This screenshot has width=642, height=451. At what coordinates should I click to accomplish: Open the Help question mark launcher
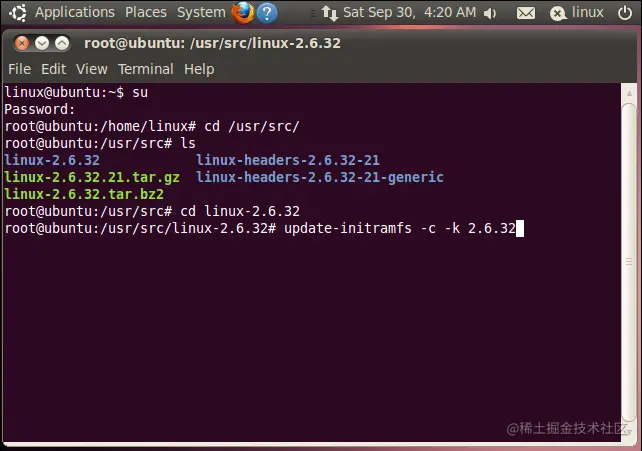[x=267, y=13]
